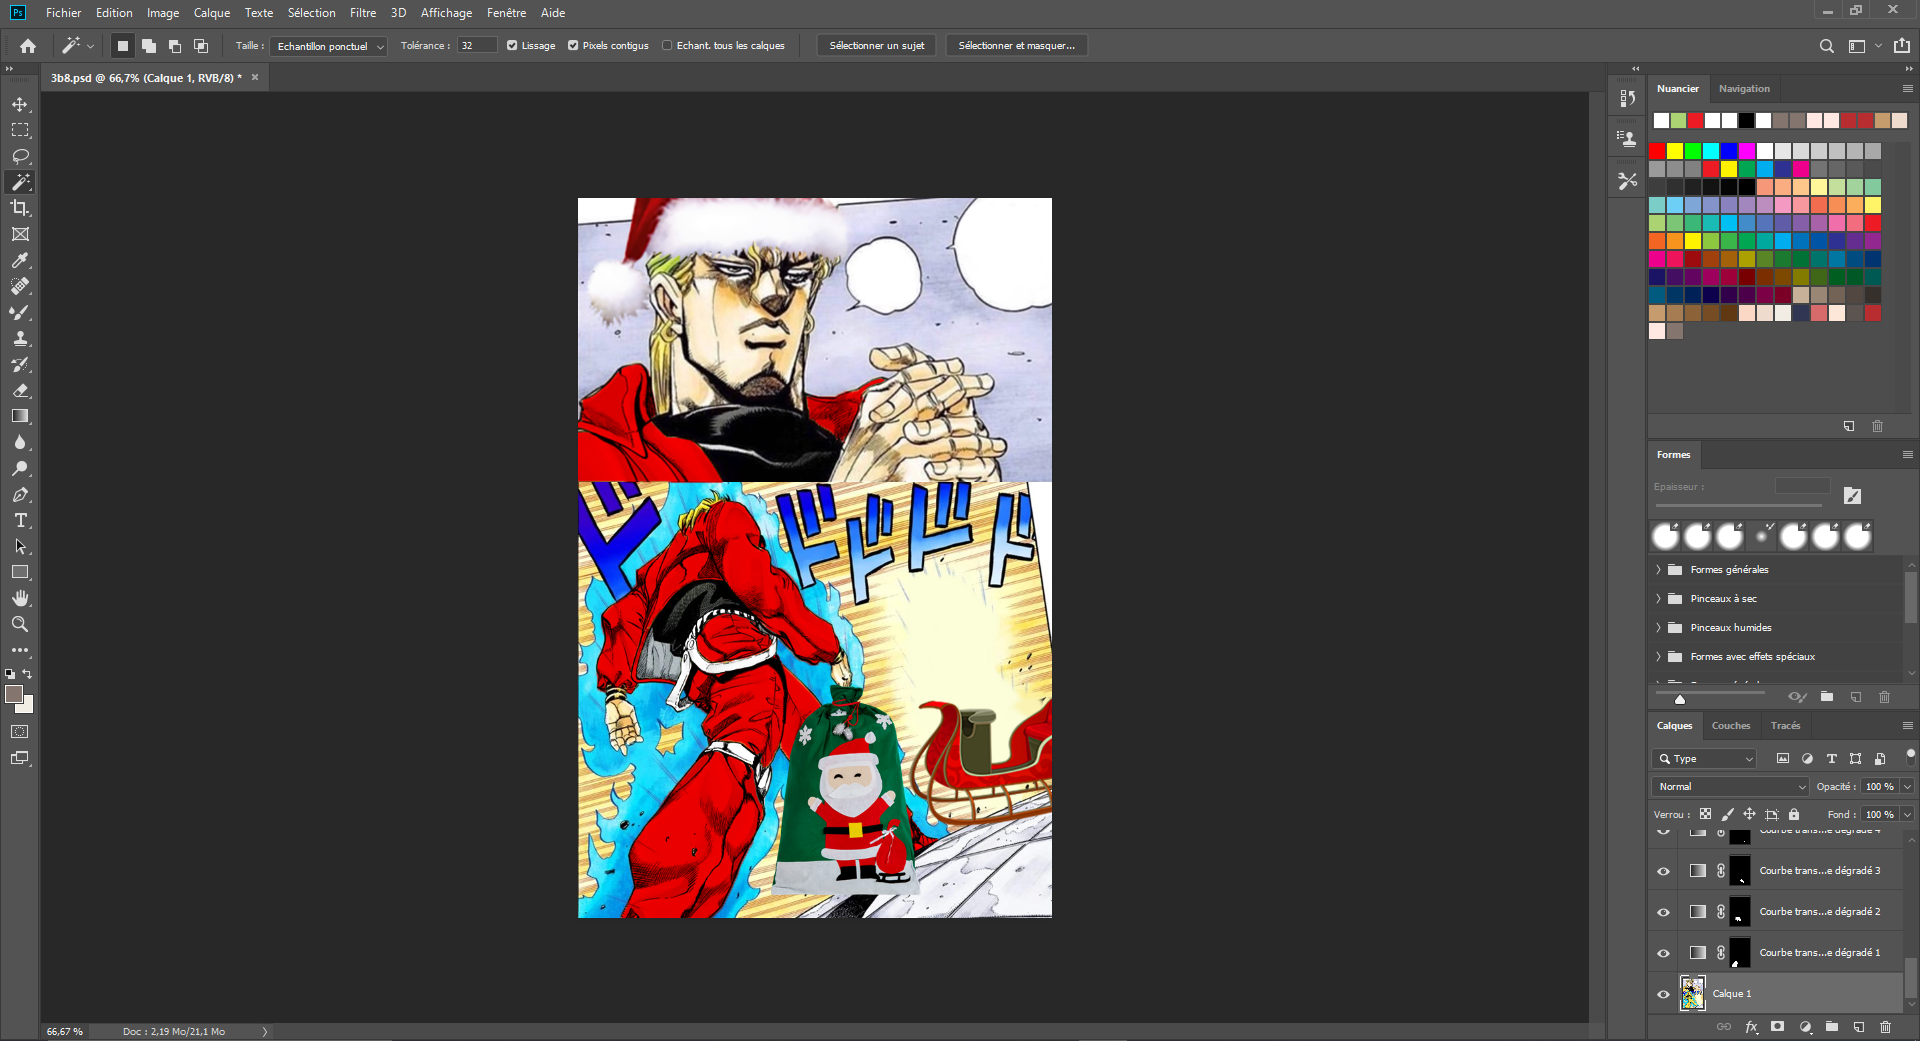Expand the Formes générales brush folder
Viewport: 1920px width, 1041px height.
(1658, 570)
